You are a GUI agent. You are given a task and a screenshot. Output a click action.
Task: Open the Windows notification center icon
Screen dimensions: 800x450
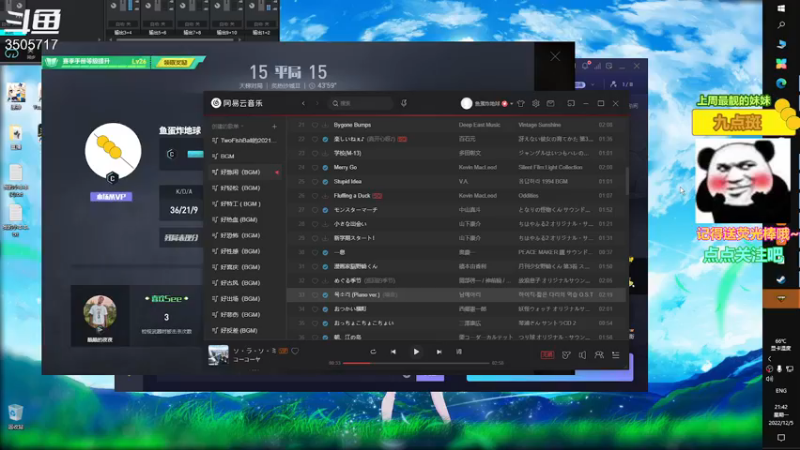(781, 438)
